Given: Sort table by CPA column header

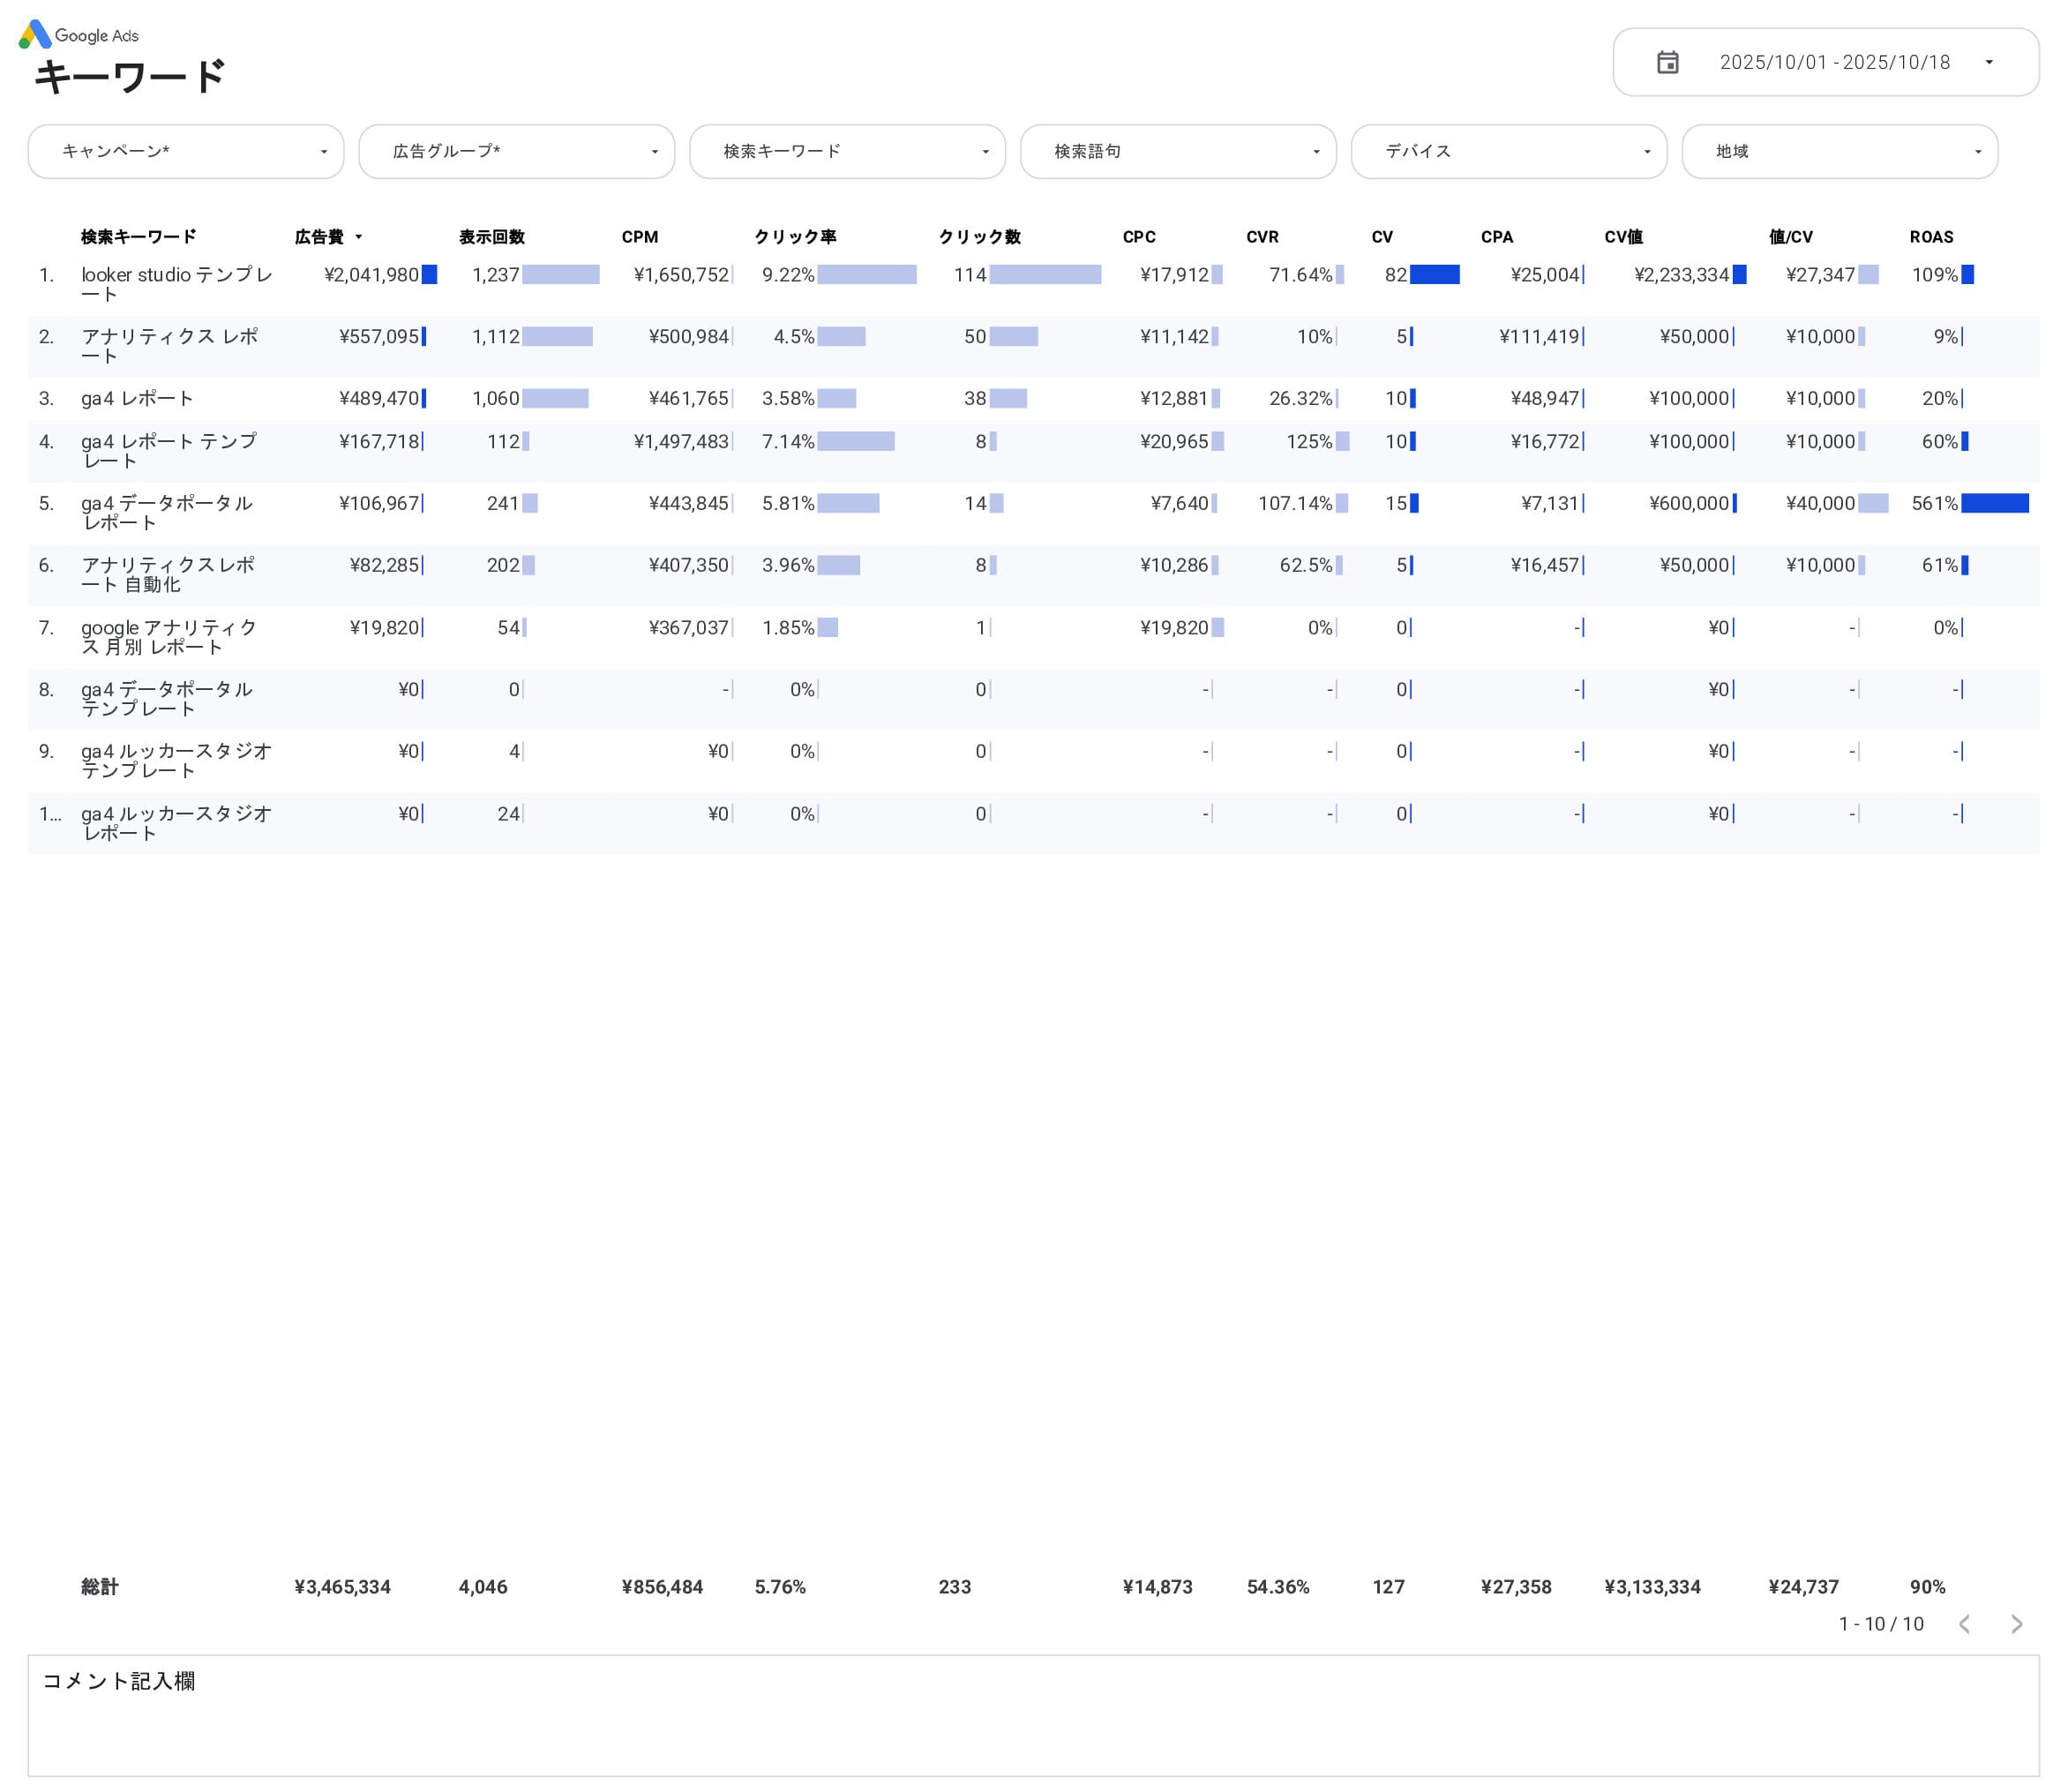Looking at the screenshot, I should point(1496,237).
